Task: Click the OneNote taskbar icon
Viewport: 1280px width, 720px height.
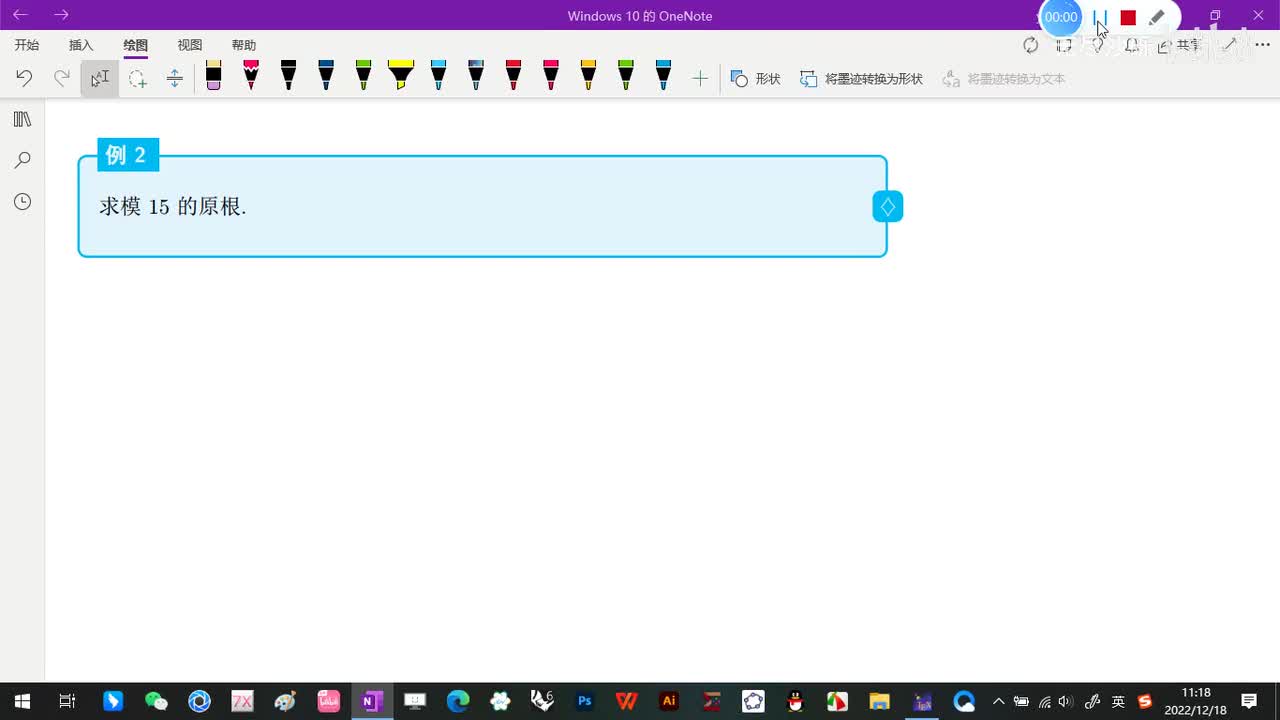Action: (x=372, y=701)
